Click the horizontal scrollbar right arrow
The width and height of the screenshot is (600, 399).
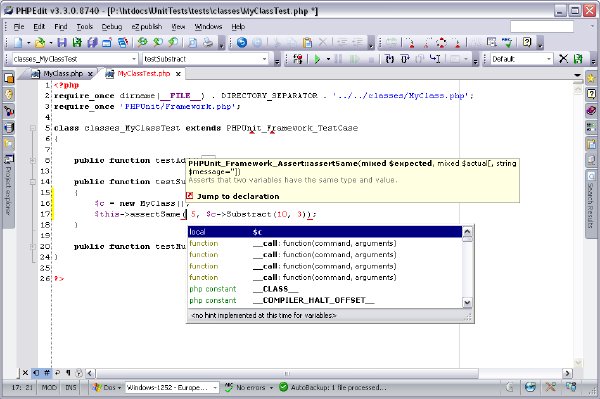tap(567, 373)
